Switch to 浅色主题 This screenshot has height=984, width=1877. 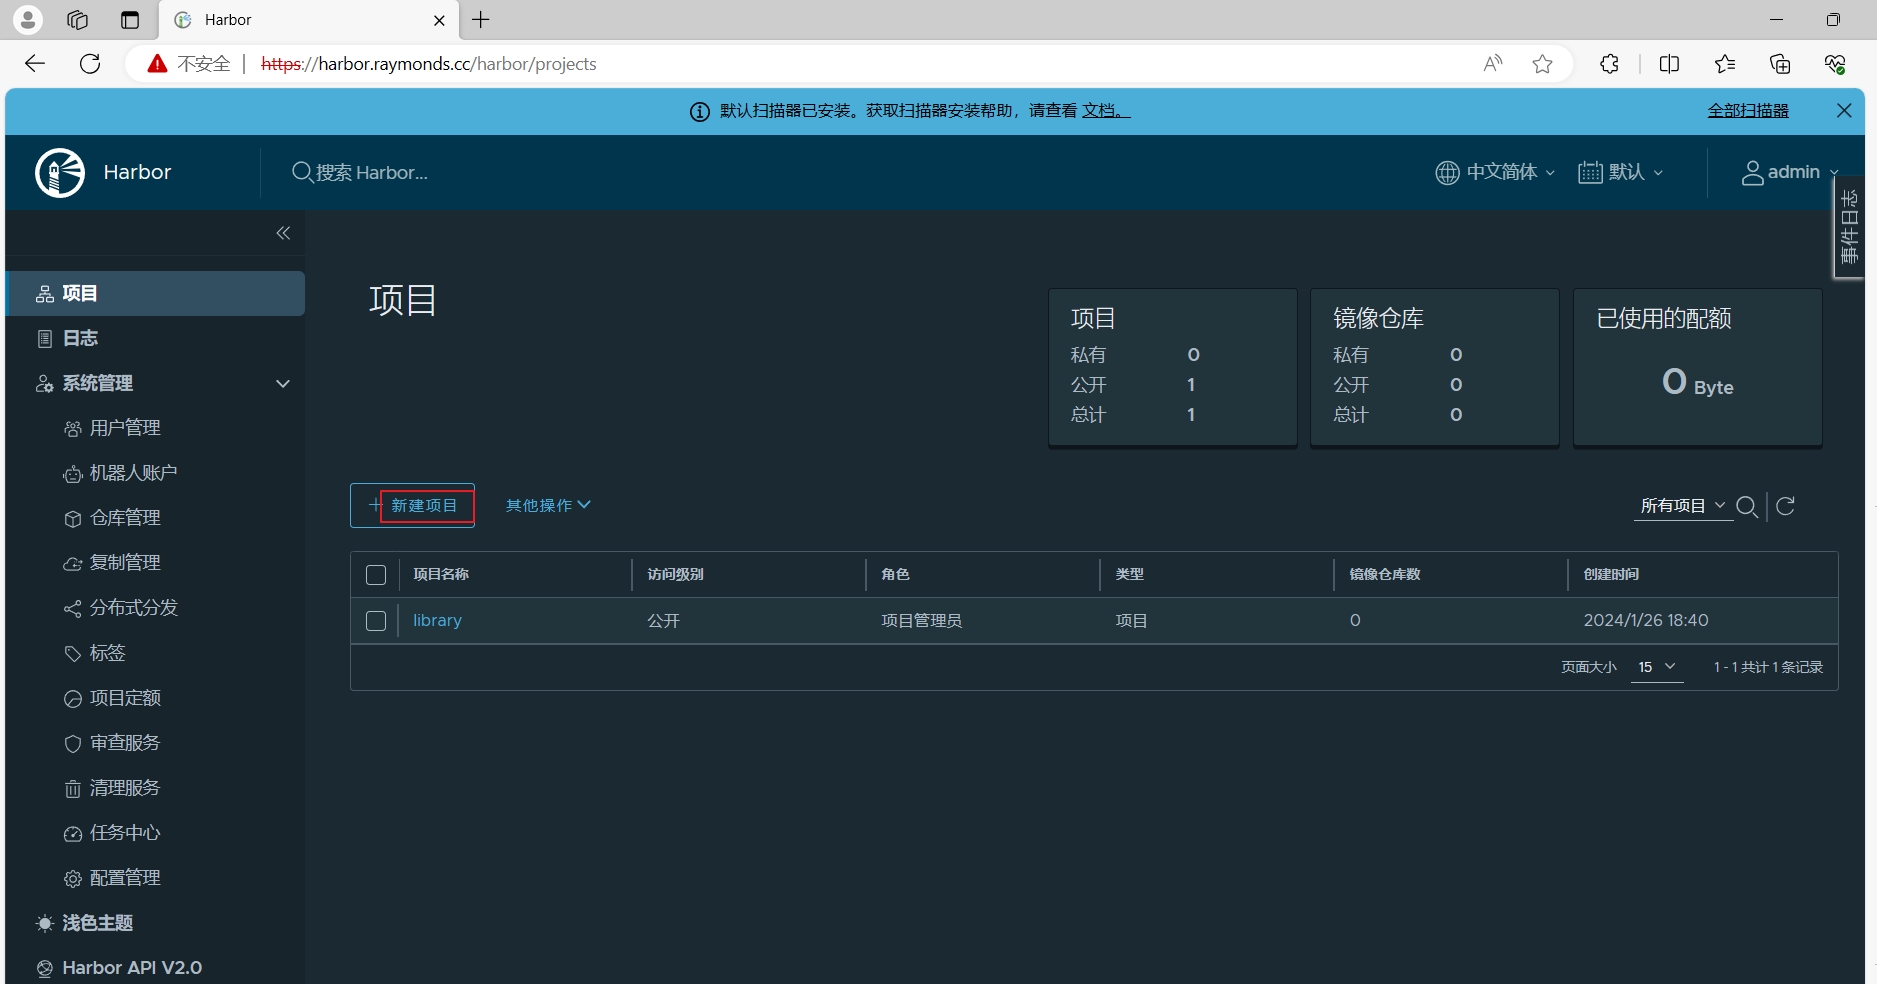pos(97,923)
